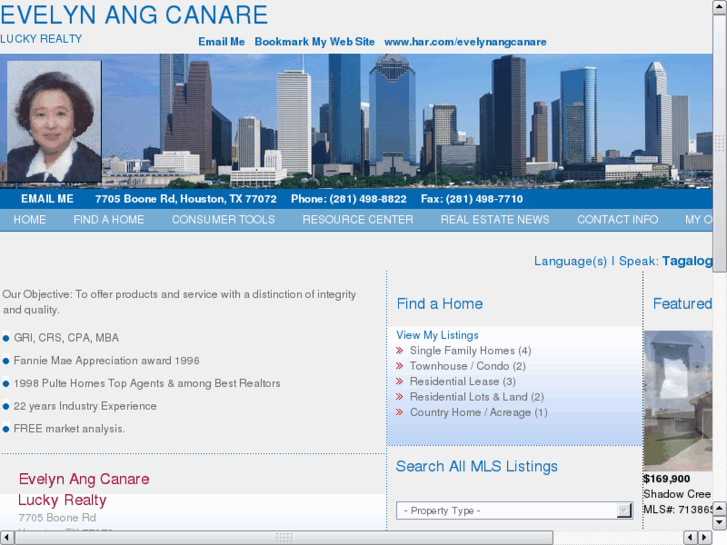Click the GRI, CRS, CPA, MBA bullet
This screenshot has width=727, height=545.
pos(66,338)
